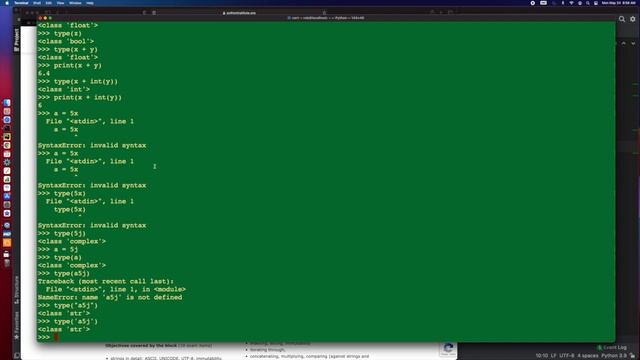Click the status bar cursor position 10:10
Image resolution: width=640 pixels, height=360 pixels.
pyautogui.click(x=542, y=356)
